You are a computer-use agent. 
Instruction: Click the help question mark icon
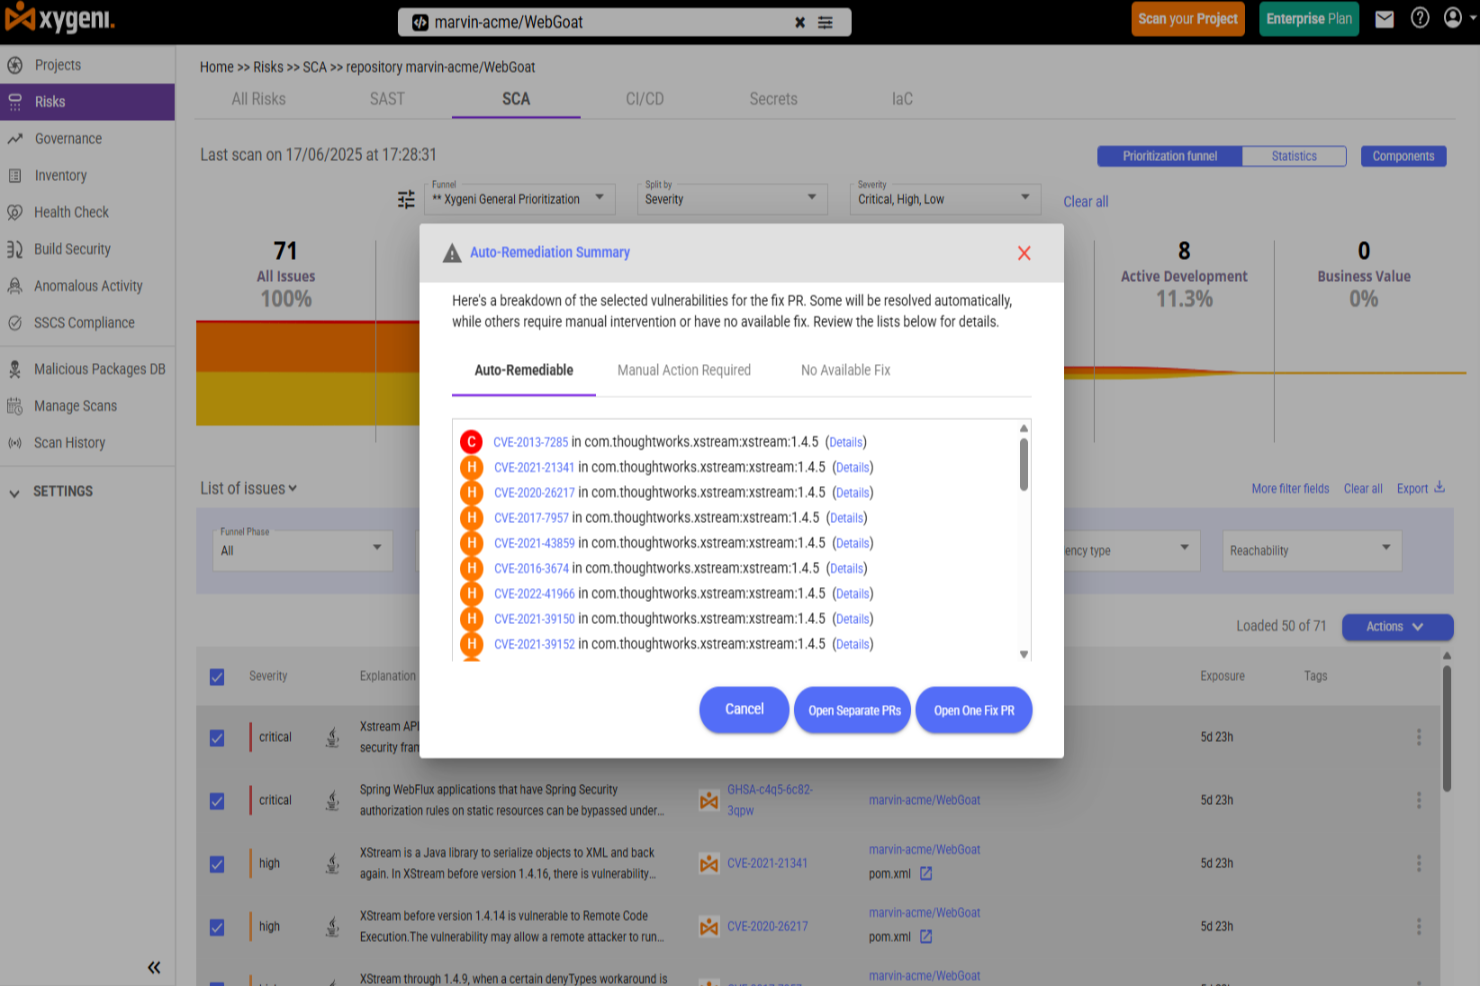[x=1419, y=18]
